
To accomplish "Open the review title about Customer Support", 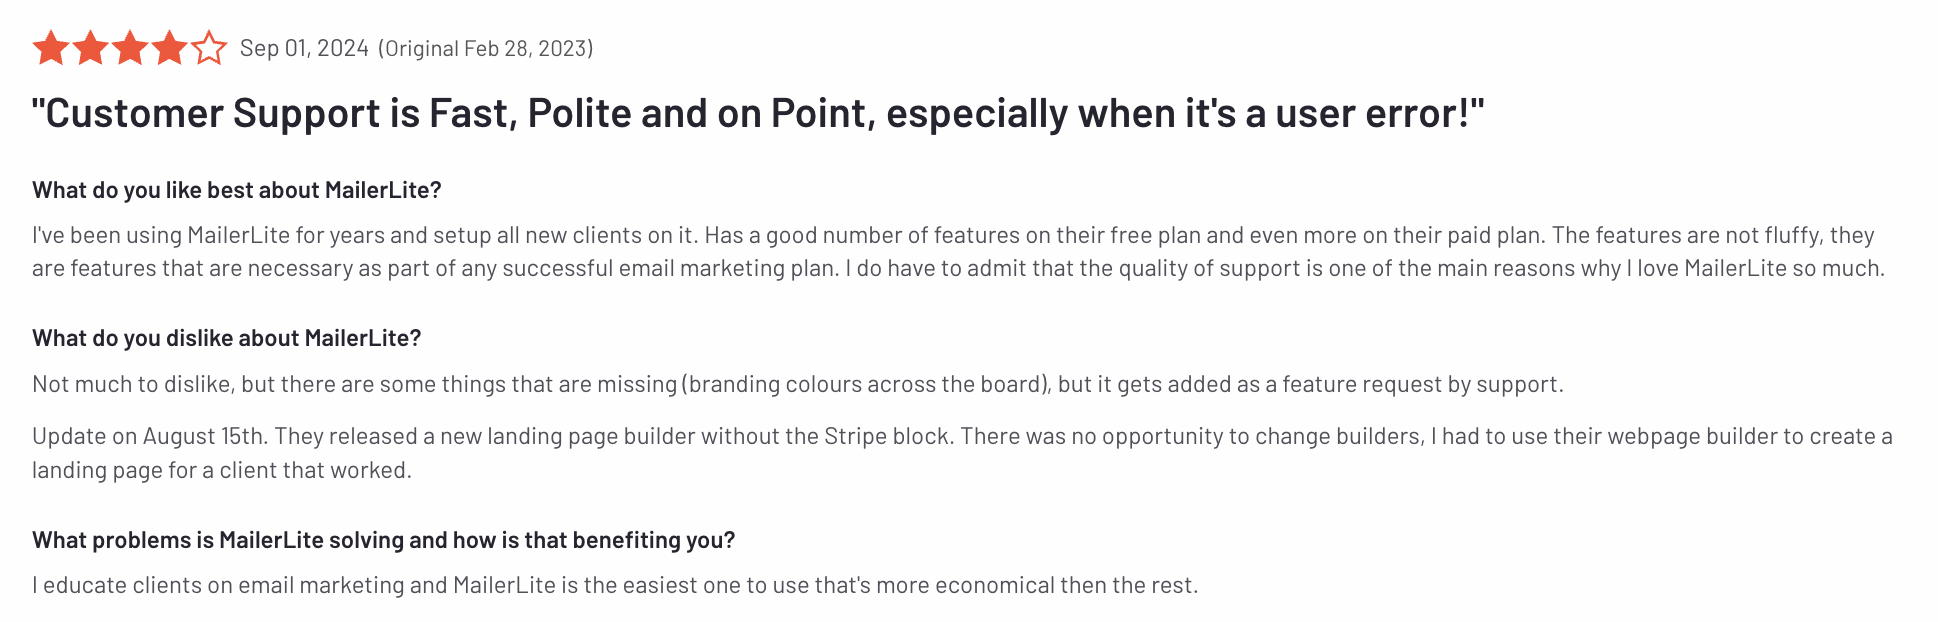I will click(x=757, y=113).
